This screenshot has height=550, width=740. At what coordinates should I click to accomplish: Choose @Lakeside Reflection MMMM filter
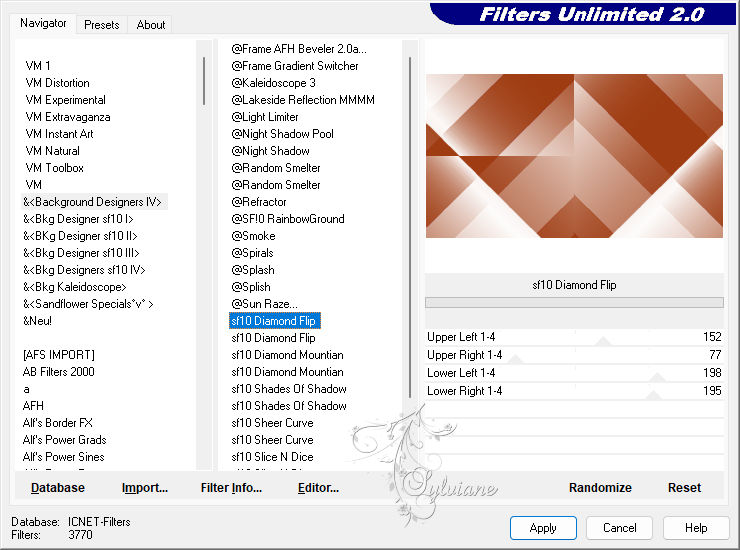click(303, 100)
